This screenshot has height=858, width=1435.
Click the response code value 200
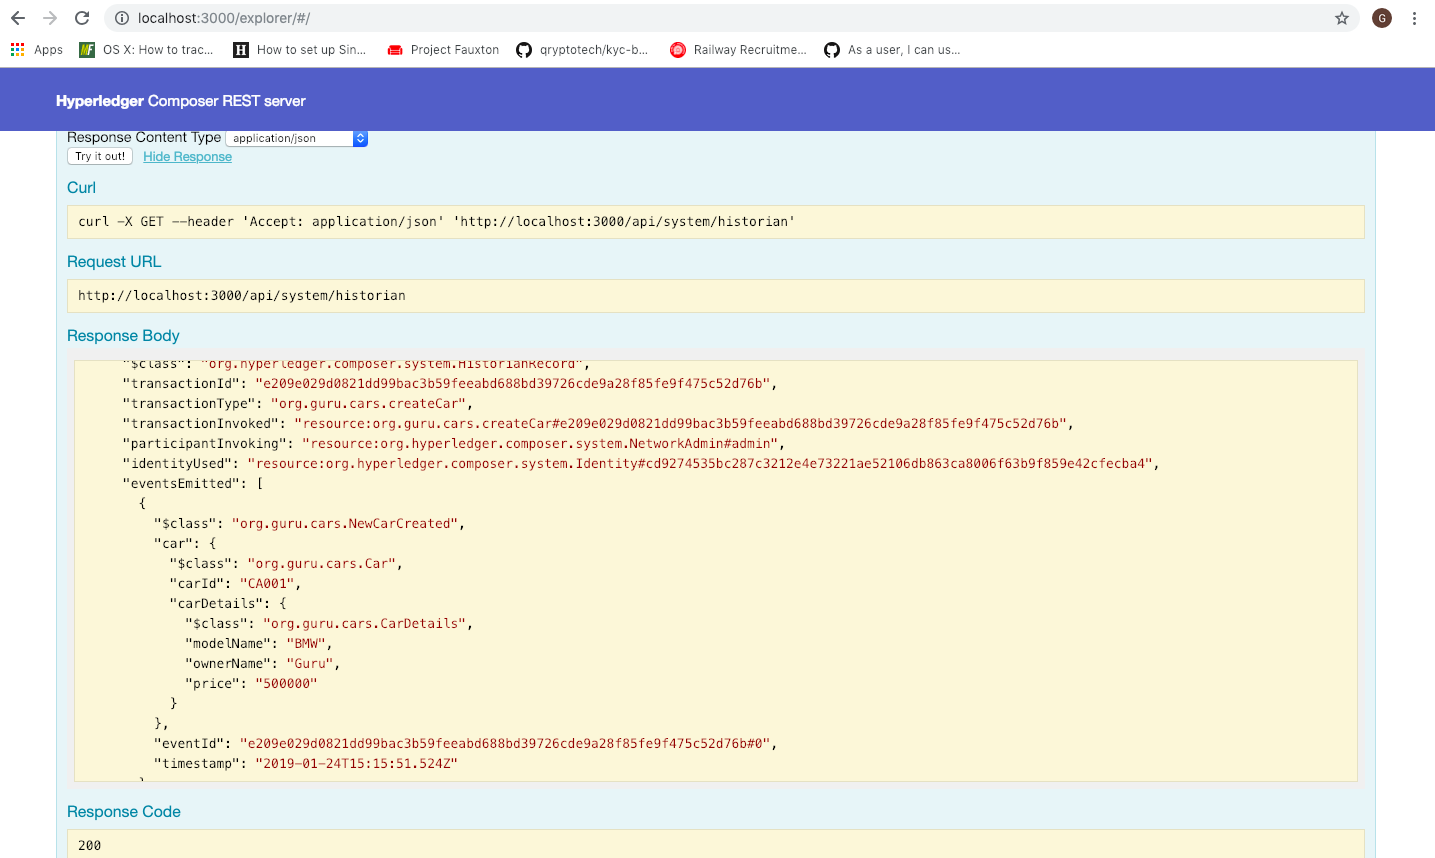pyautogui.click(x=90, y=846)
